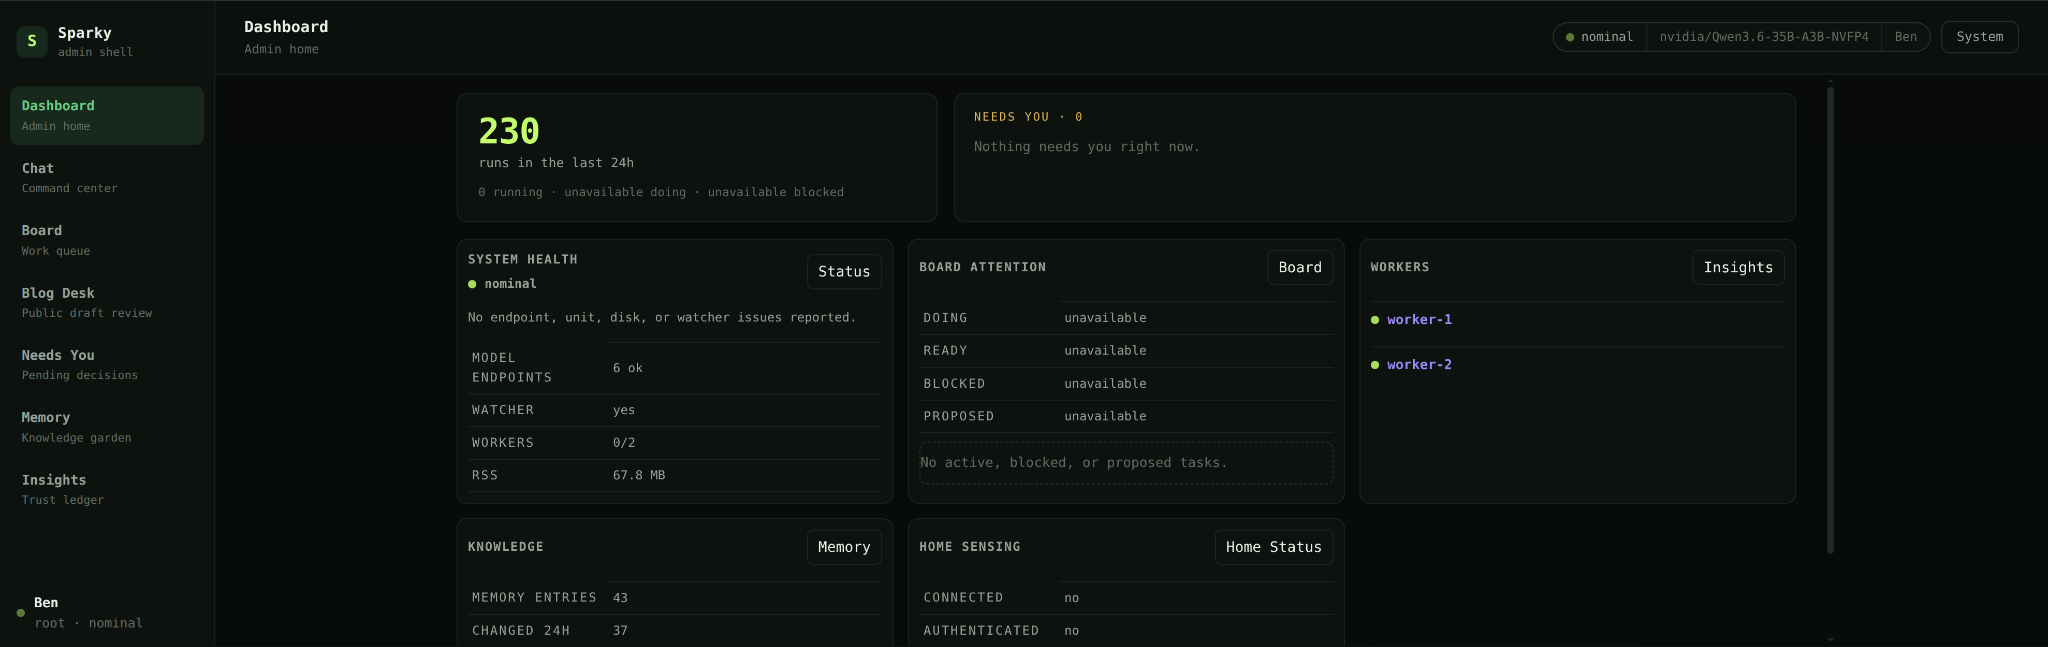This screenshot has width=2048, height=647.
Task: Click the Watcher 'yes' value
Action: coord(624,410)
